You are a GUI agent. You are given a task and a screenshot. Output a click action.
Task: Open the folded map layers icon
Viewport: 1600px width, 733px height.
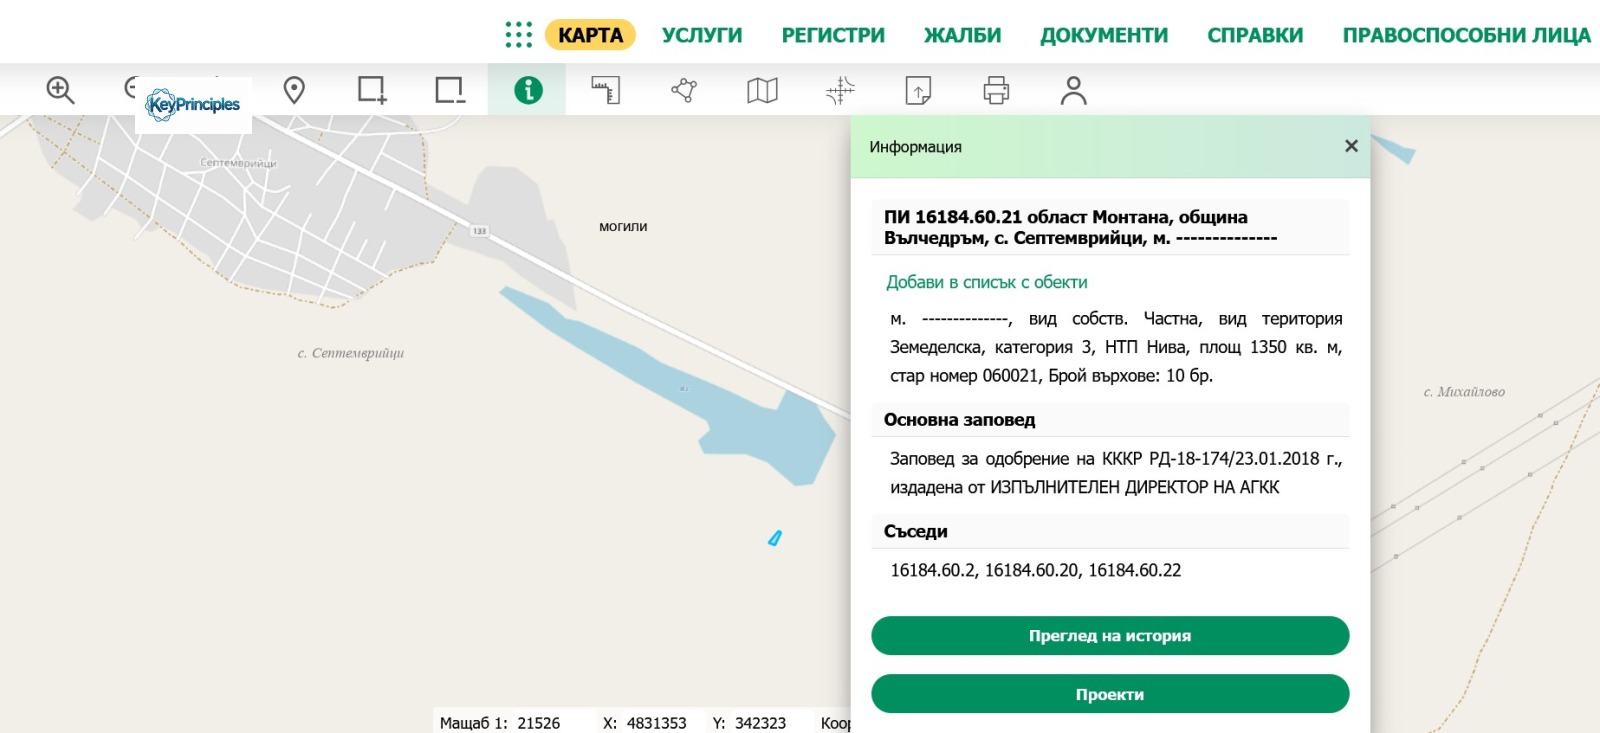[x=762, y=90]
